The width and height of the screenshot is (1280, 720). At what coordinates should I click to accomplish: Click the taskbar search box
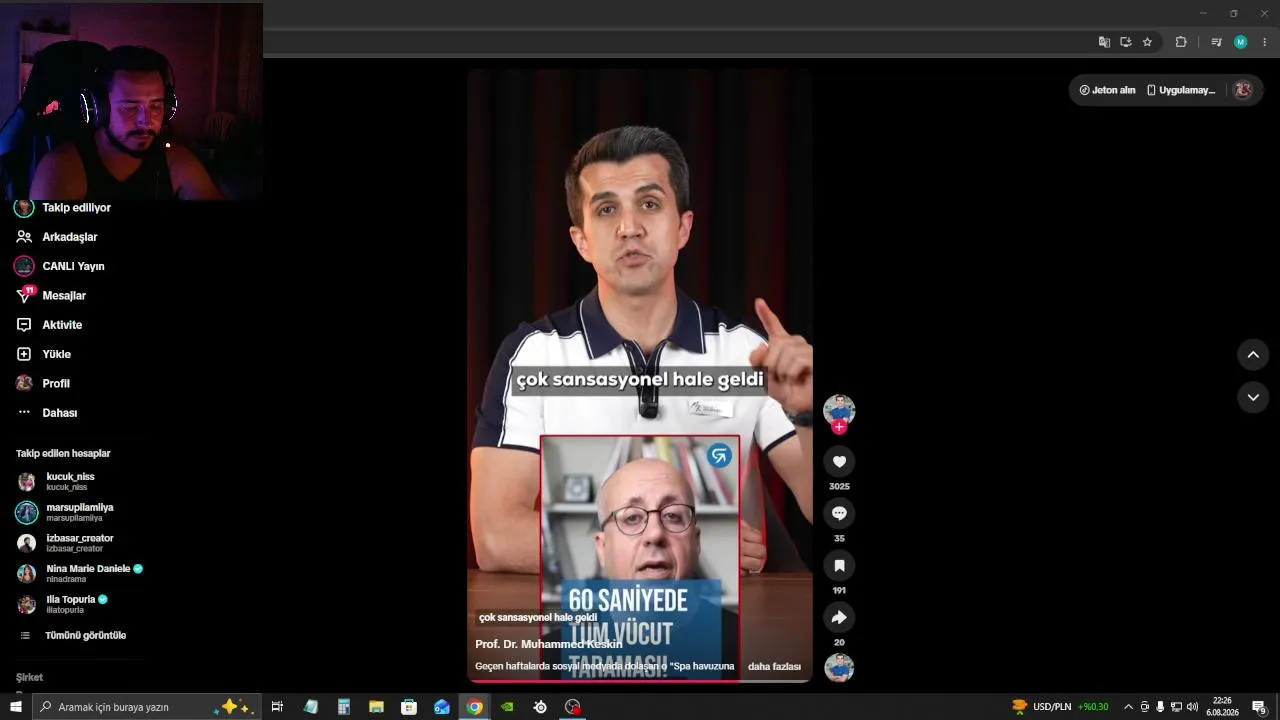point(147,707)
